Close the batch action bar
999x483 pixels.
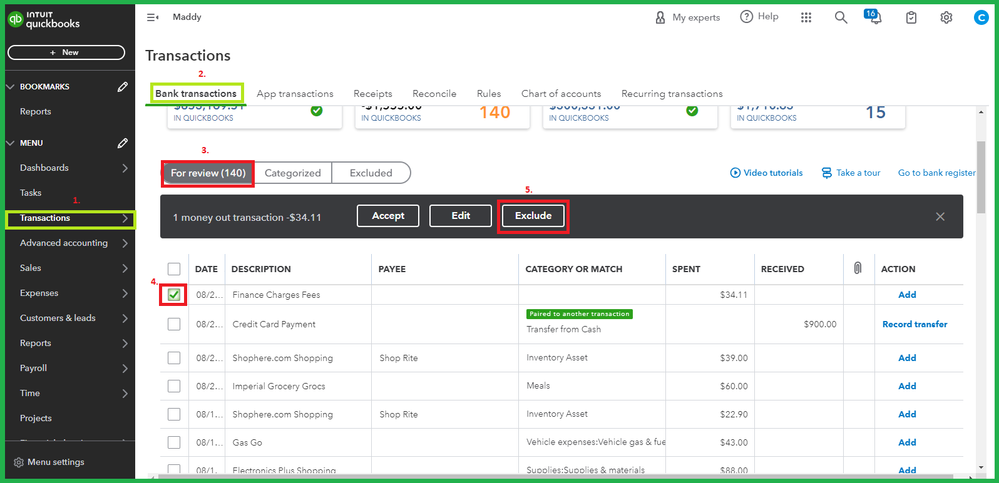coord(940,217)
